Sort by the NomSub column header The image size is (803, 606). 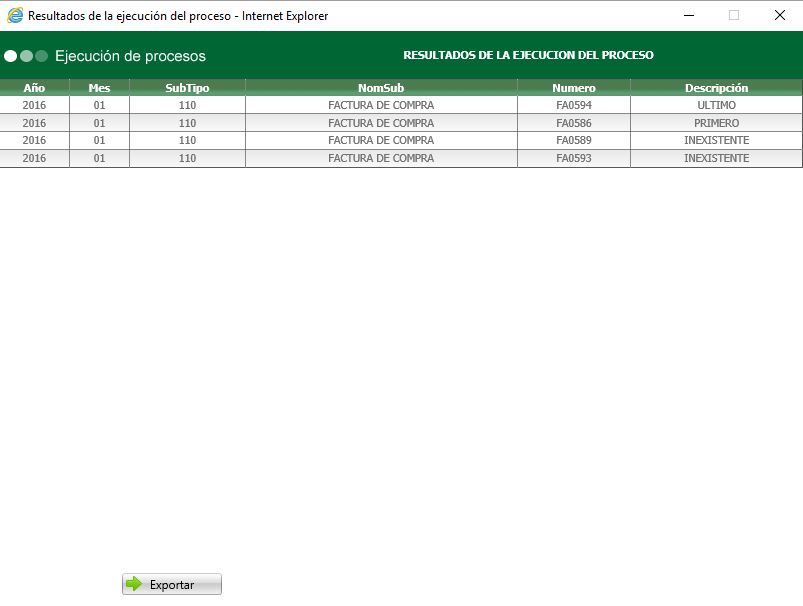[381, 87]
